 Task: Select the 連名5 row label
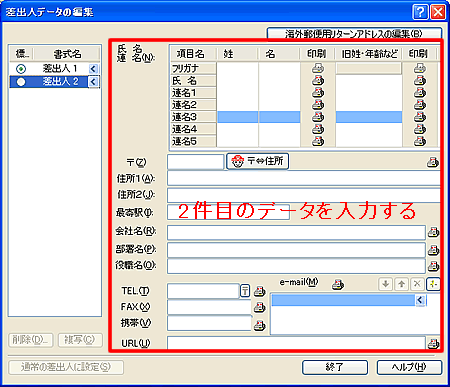coord(193,141)
